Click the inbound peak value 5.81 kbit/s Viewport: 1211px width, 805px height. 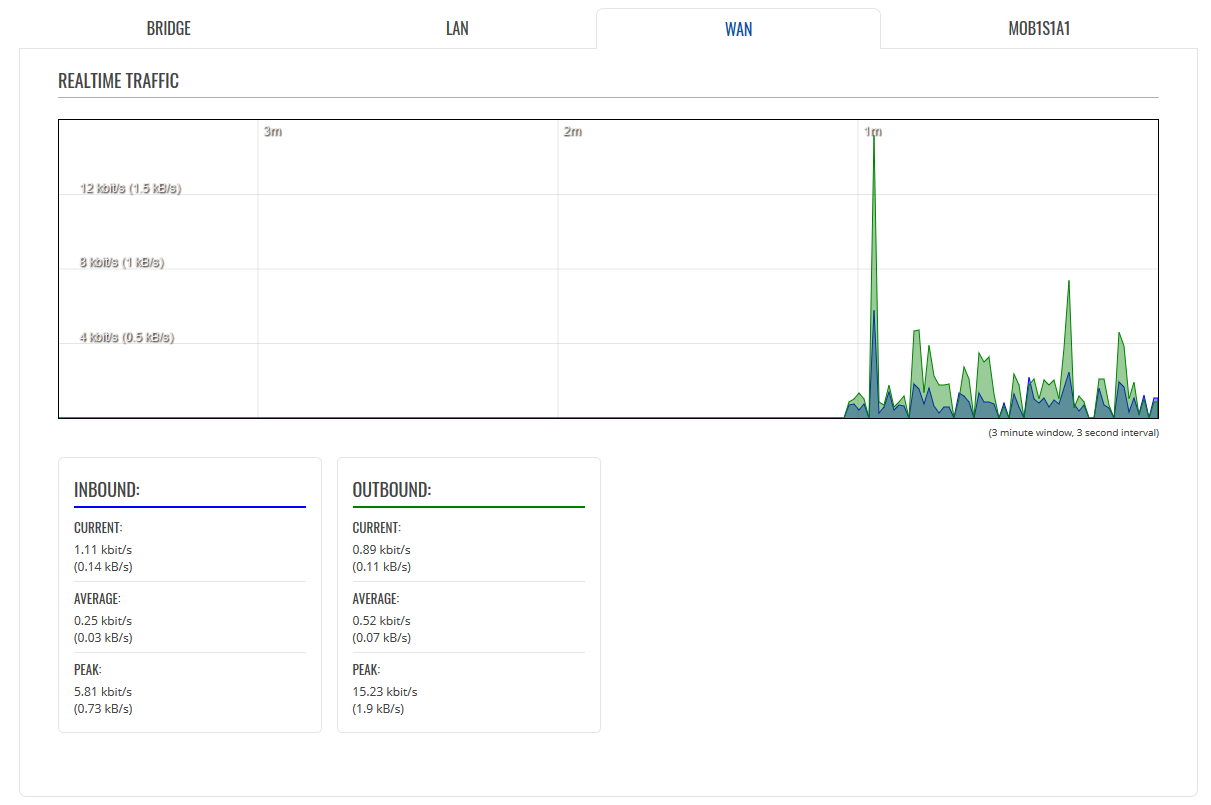(x=103, y=692)
